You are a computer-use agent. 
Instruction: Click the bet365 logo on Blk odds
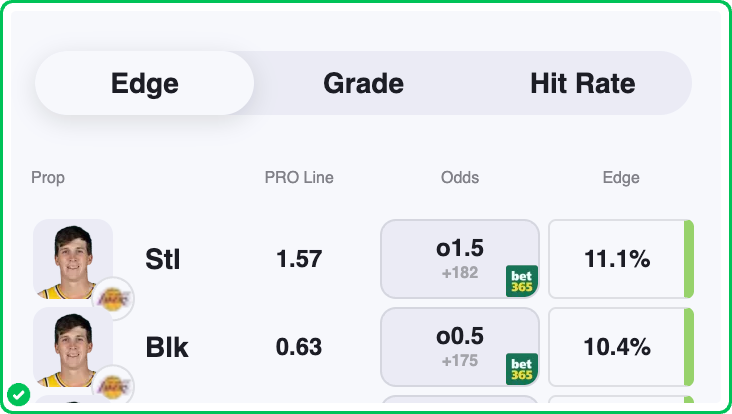coord(521,368)
